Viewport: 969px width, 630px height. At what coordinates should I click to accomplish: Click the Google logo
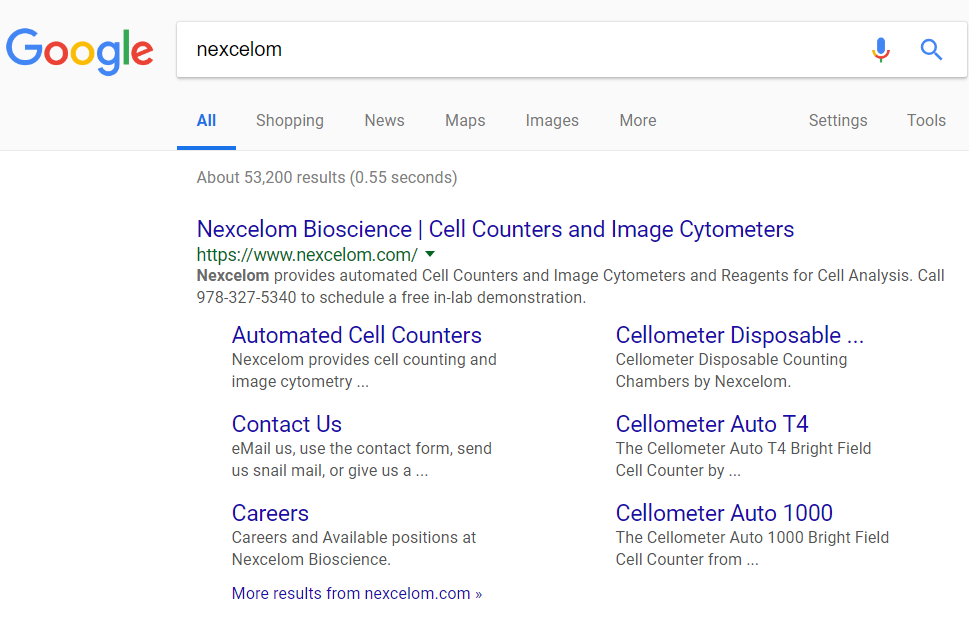coord(80,51)
